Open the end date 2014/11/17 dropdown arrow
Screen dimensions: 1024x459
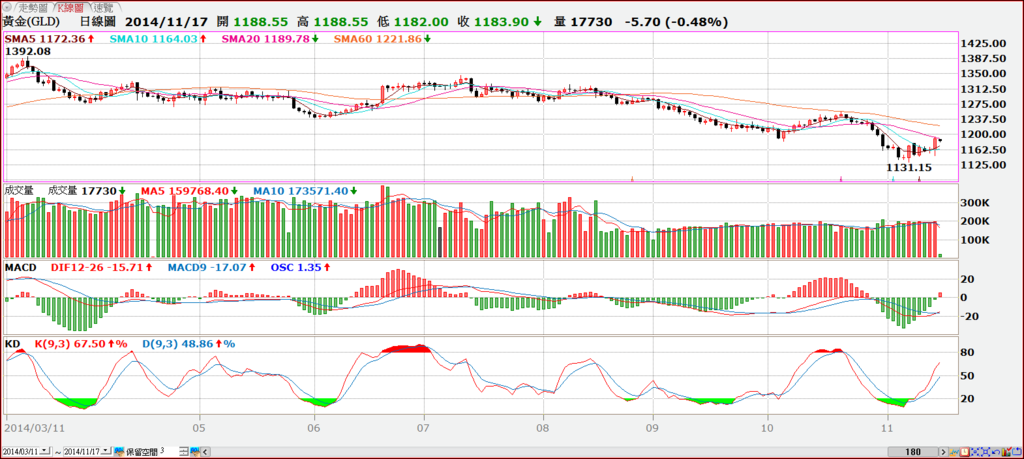106,451
